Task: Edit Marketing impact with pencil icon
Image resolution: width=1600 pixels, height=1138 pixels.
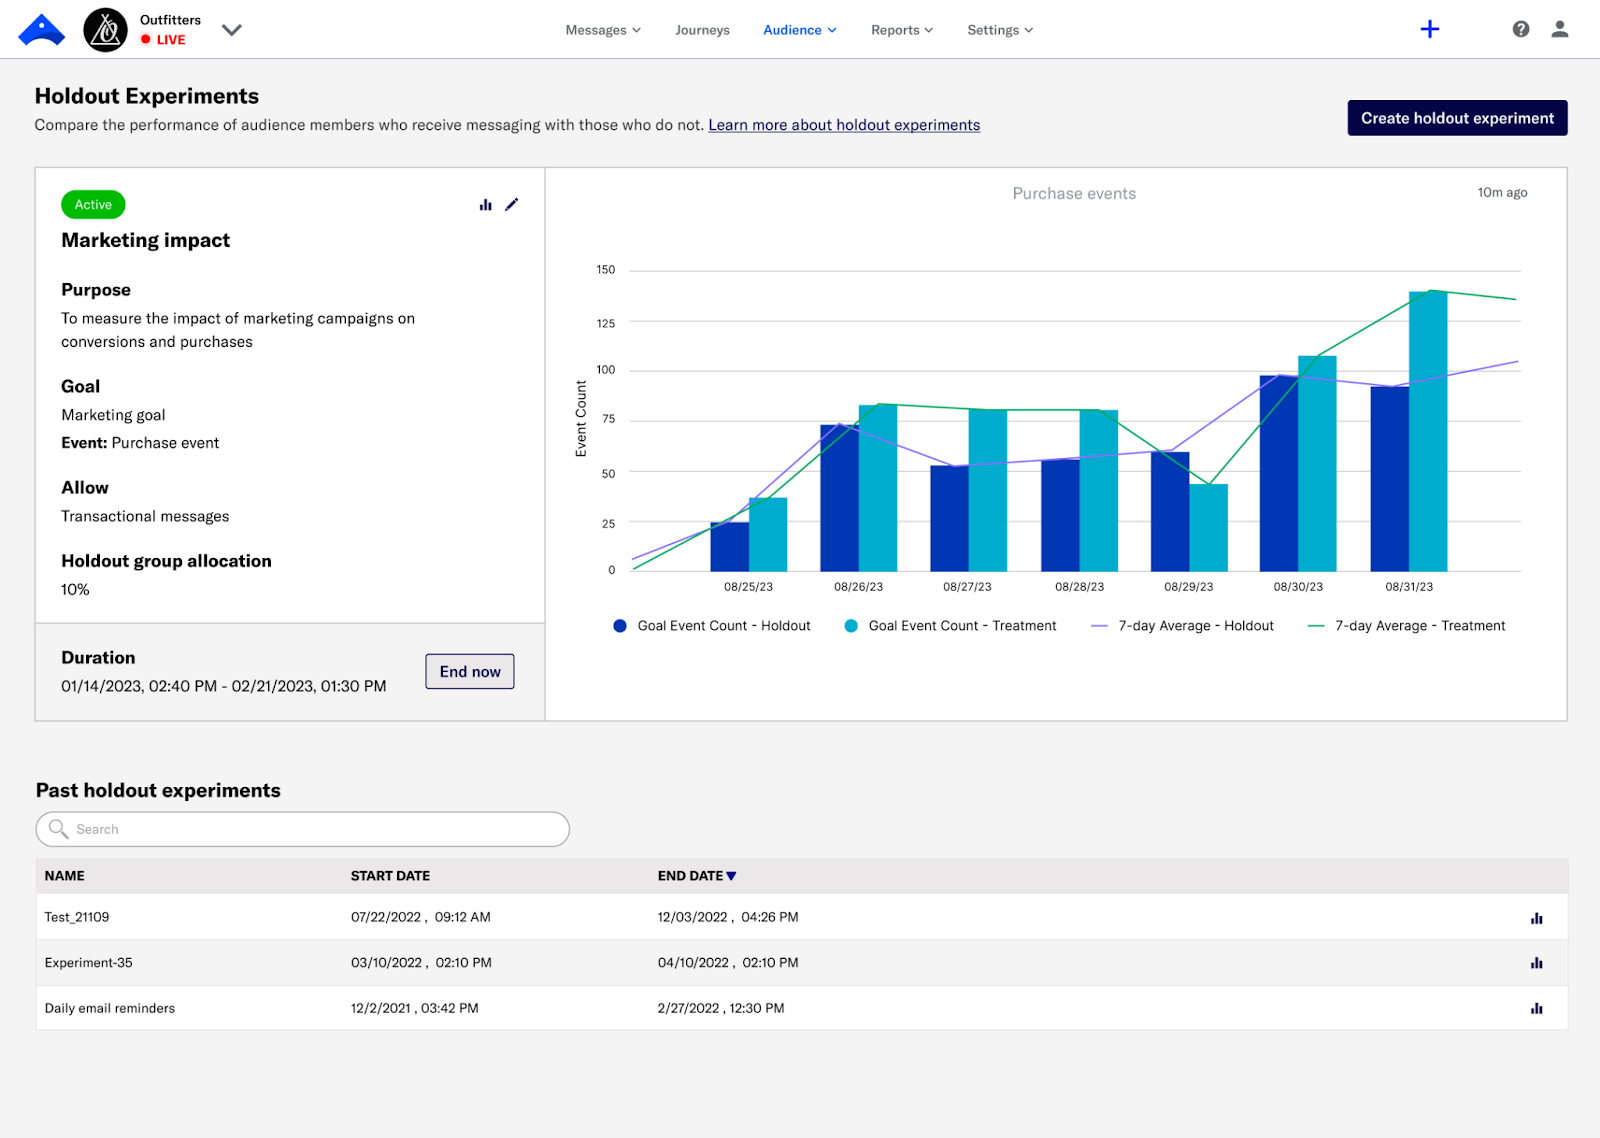Action: tap(512, 205)
